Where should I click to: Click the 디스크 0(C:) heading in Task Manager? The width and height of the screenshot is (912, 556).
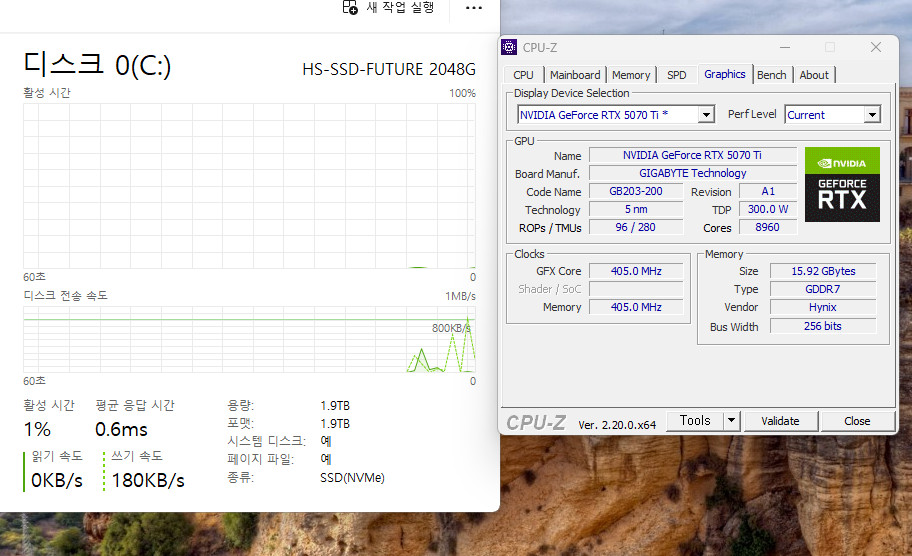[97, 65]
